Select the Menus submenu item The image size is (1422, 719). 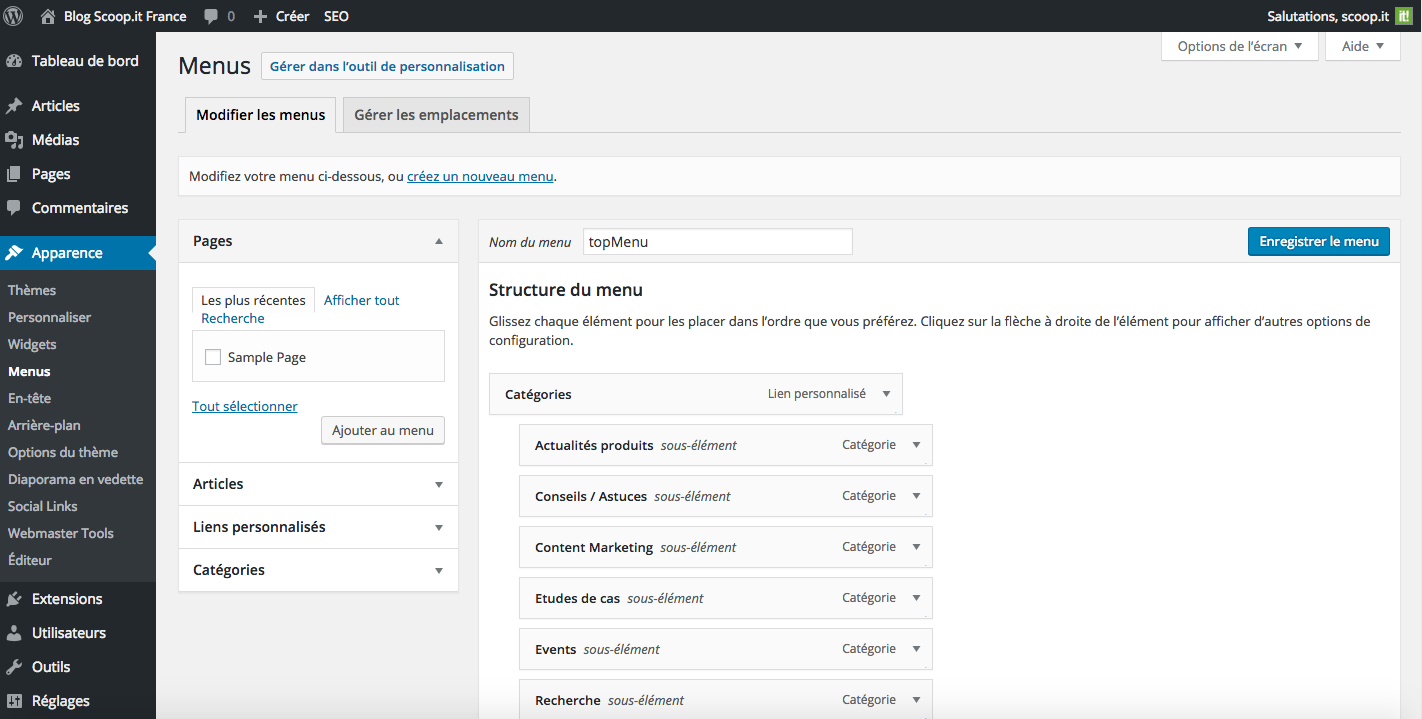(29, 371)
